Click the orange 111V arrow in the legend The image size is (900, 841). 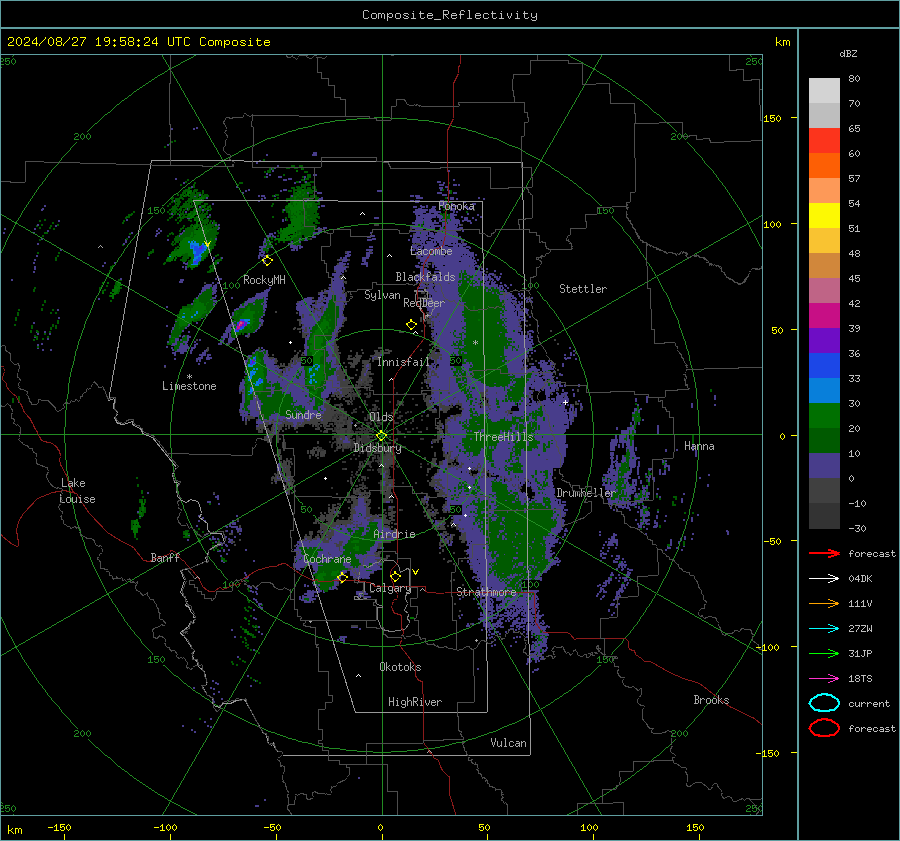click(824, 603)
